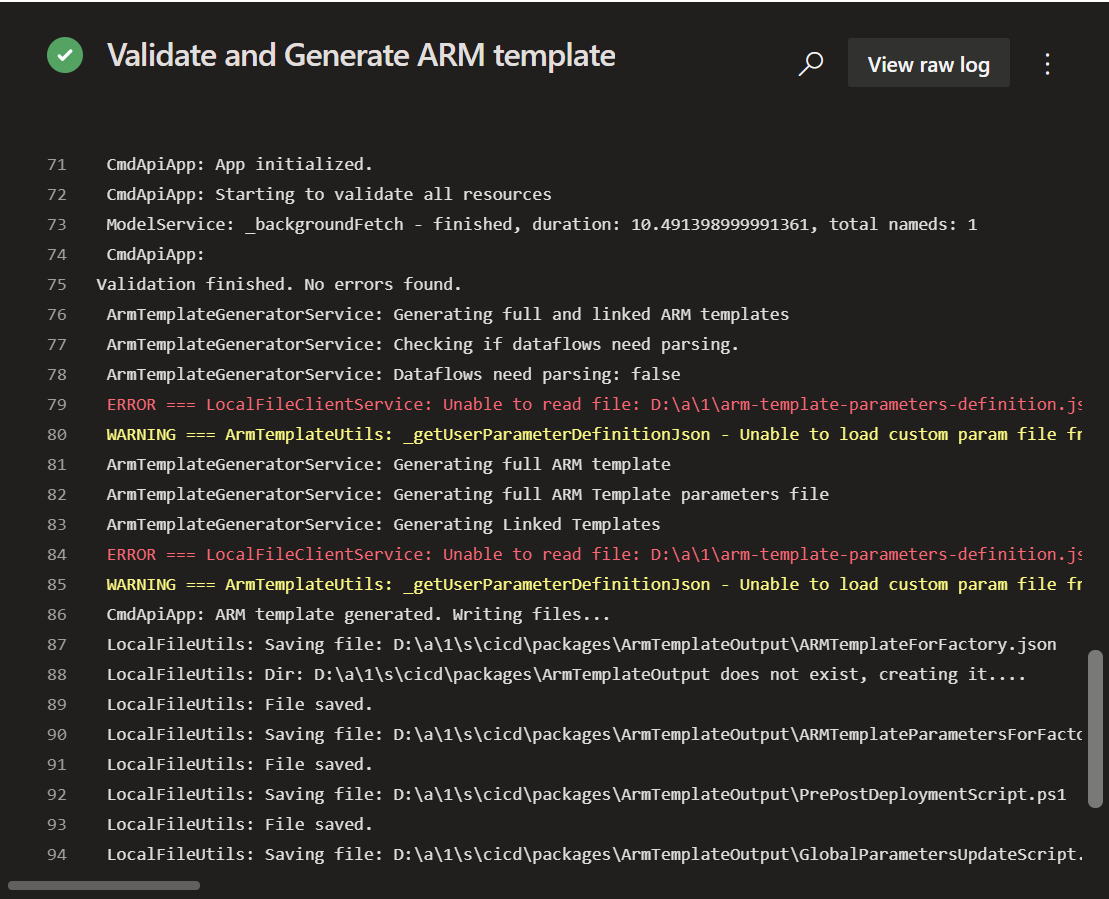This screenshot has height=899, width=1109.
Task: Open the more actions three-dot menu
Action: click(x=1047, y=64)
